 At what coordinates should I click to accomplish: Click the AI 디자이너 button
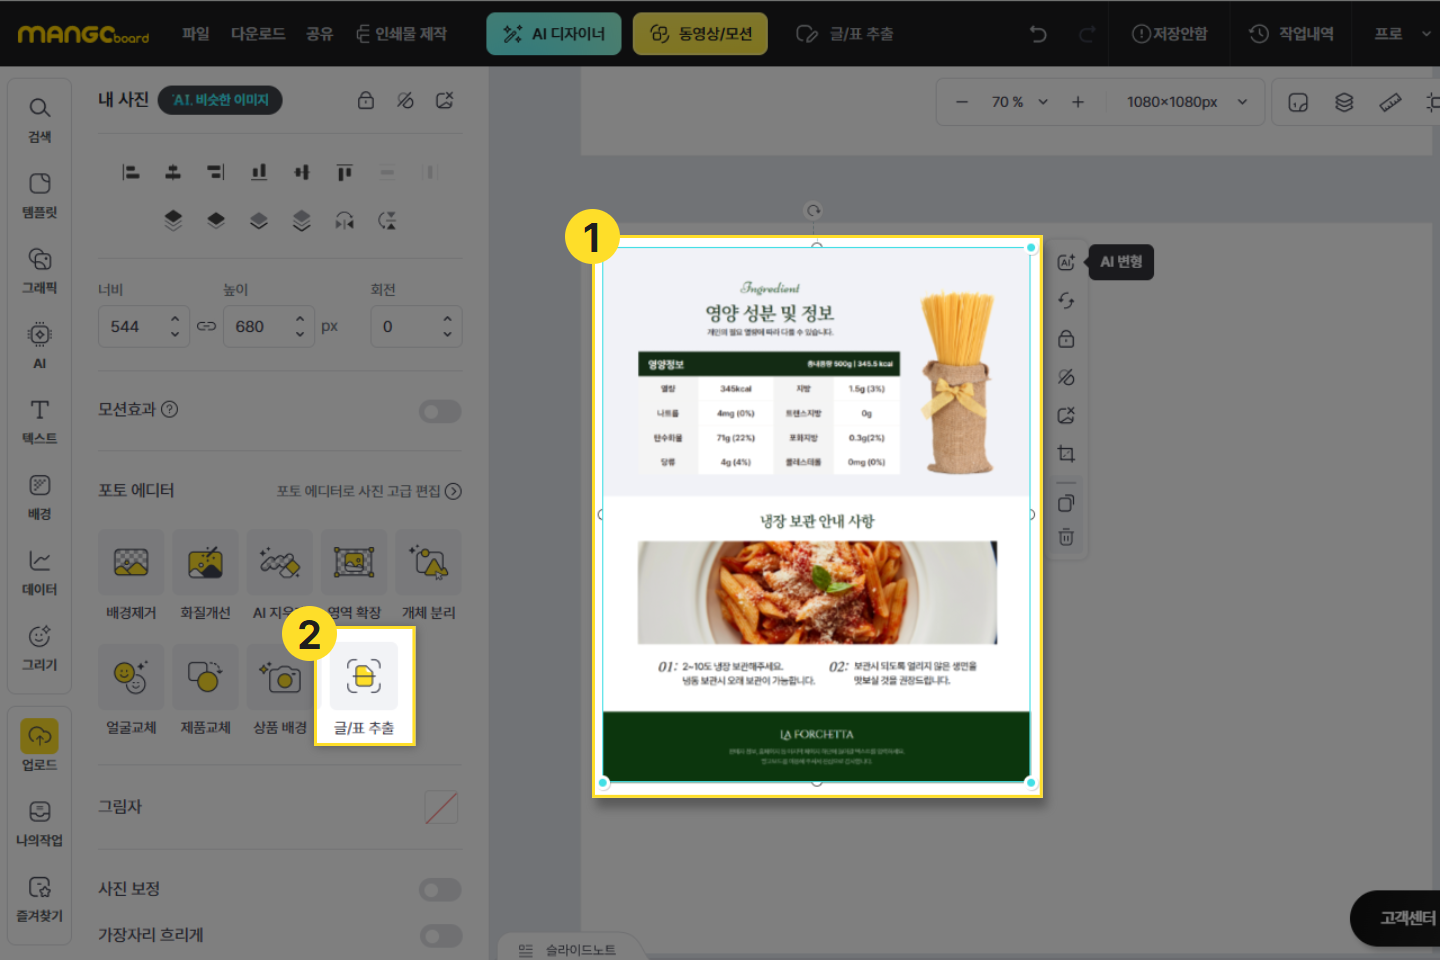554,34
